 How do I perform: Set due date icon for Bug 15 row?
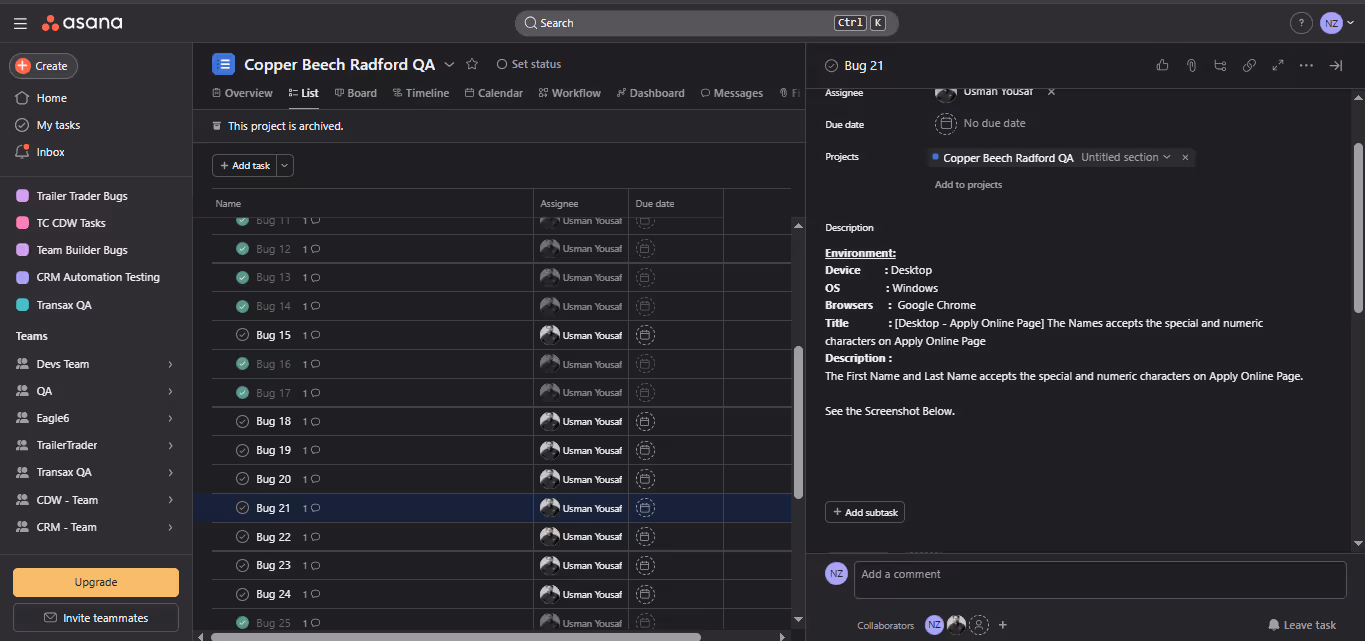coord(645,335)
